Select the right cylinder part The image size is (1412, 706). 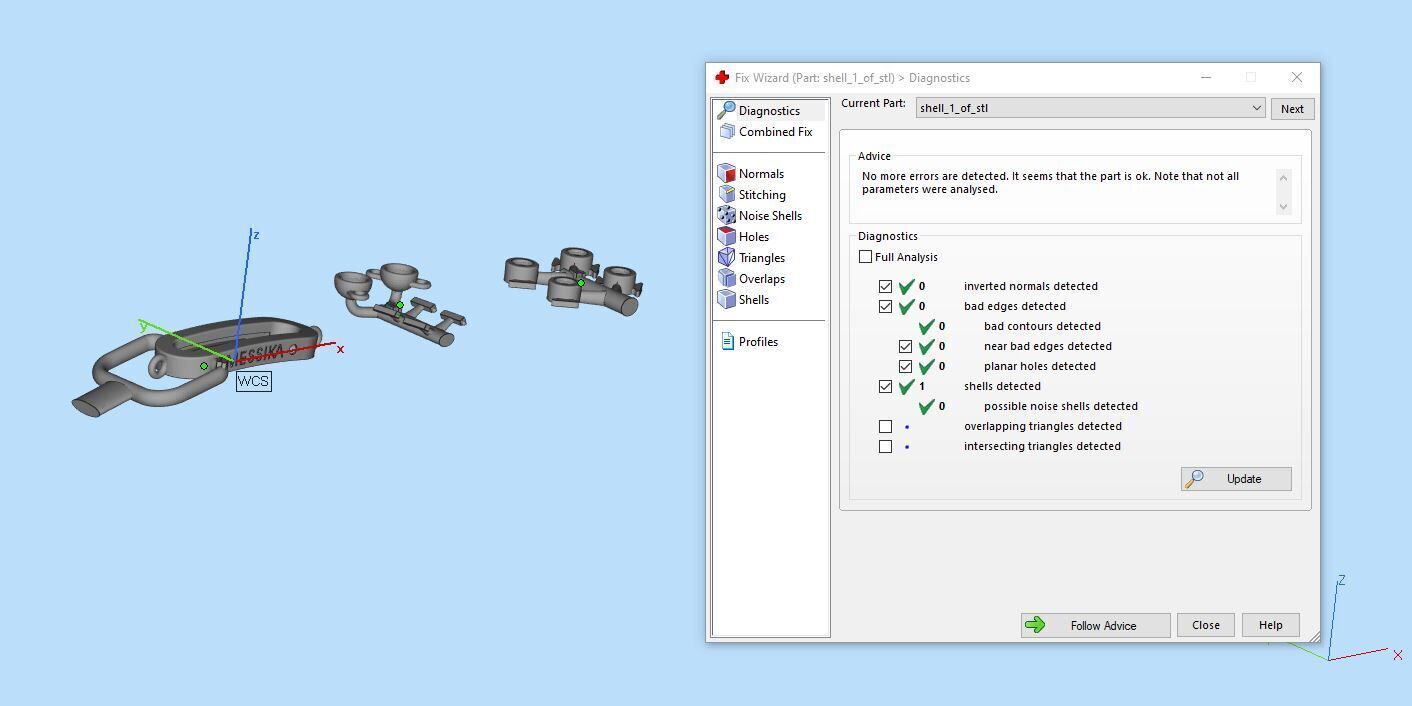pos(574,280)
